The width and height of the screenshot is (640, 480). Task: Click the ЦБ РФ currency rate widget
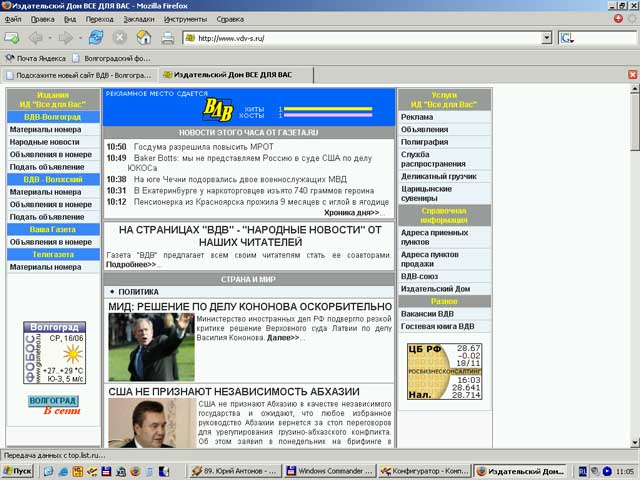click(x=444, y=371)
